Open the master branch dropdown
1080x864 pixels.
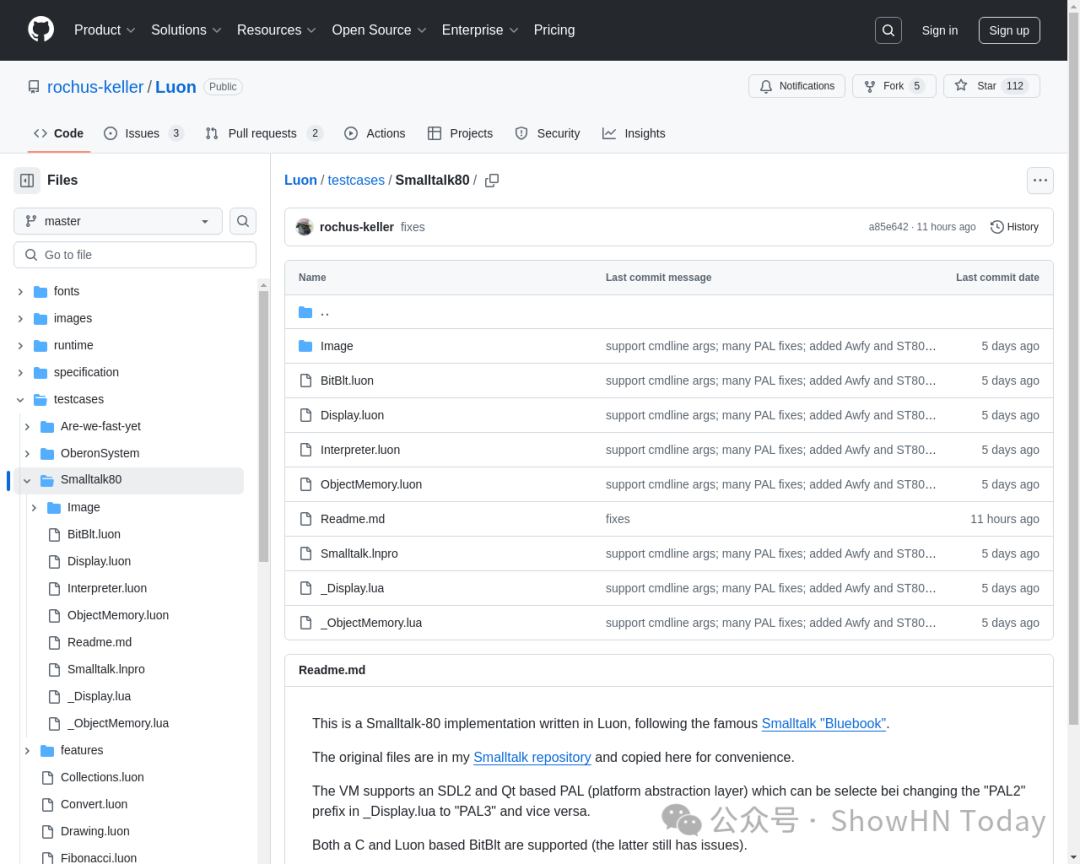coord(118,221)
